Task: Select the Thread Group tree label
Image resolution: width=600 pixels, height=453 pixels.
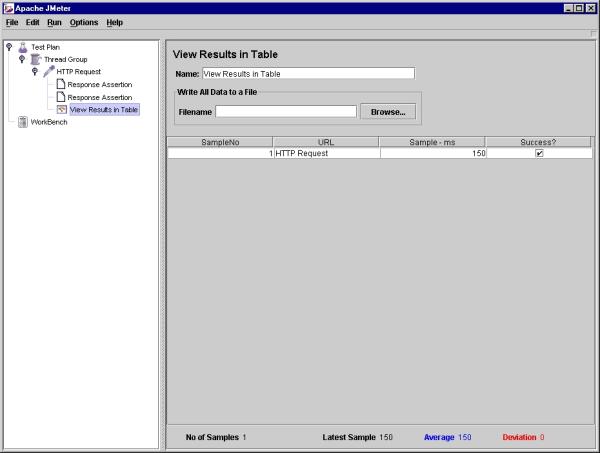Action: [x=65, y=59]
